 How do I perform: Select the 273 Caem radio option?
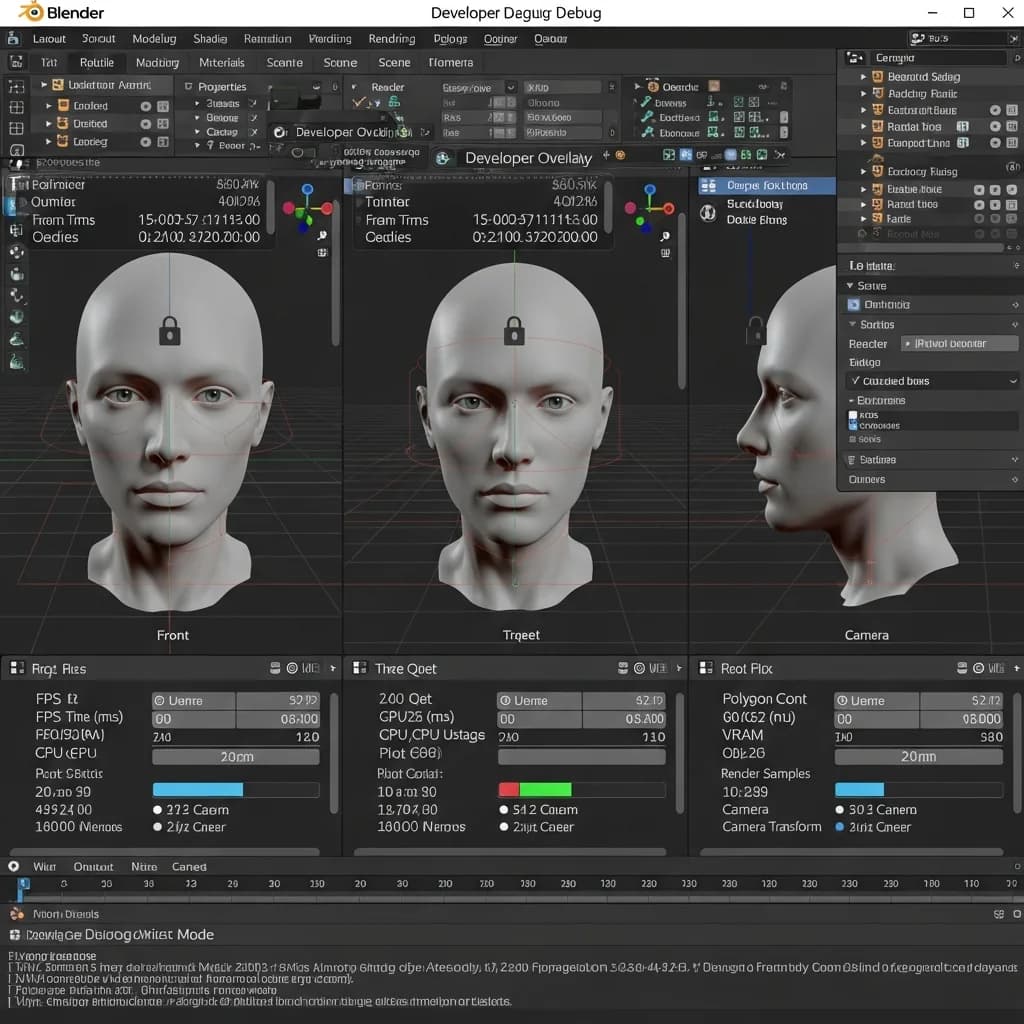(157, 809)
